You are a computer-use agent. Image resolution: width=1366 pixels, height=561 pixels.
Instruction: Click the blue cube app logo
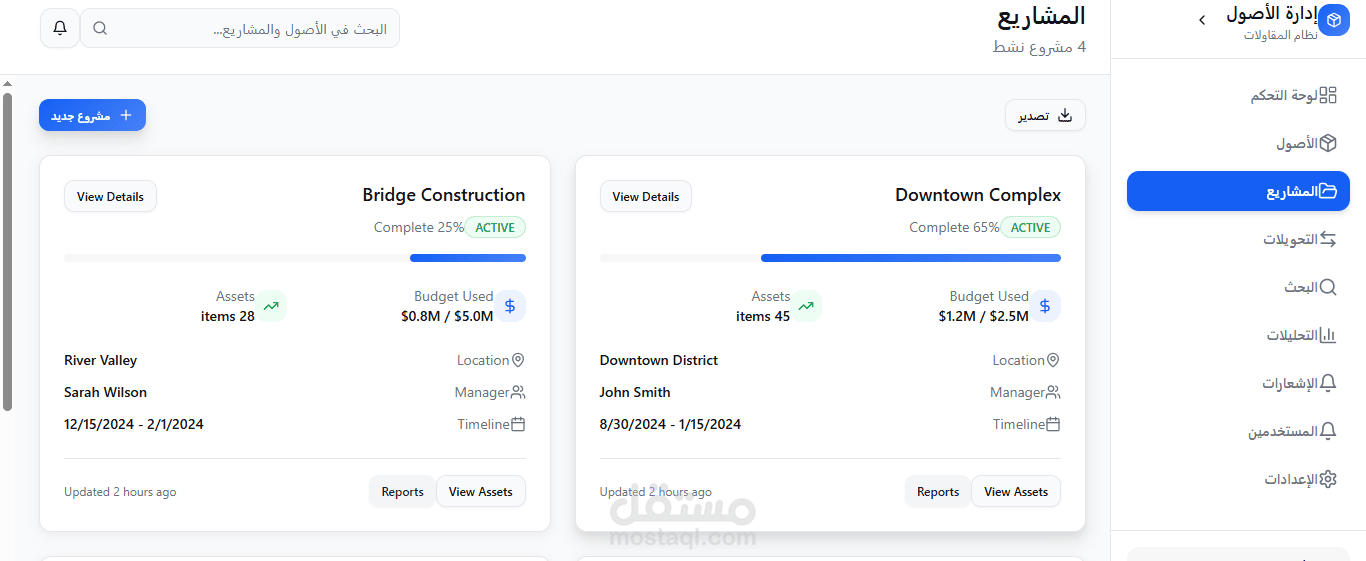click(1334, 20)
